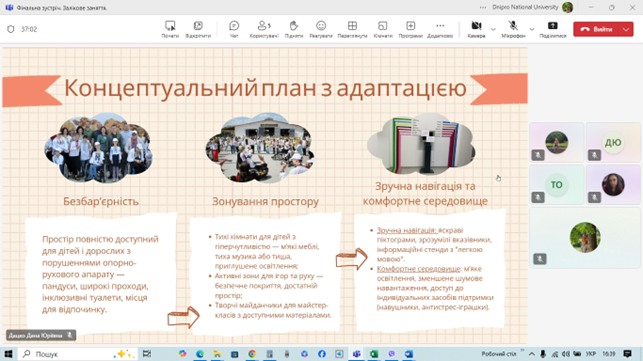Show participants list (Користувачі)
This screenshot has width=643, height=361.
coord(264,29)
